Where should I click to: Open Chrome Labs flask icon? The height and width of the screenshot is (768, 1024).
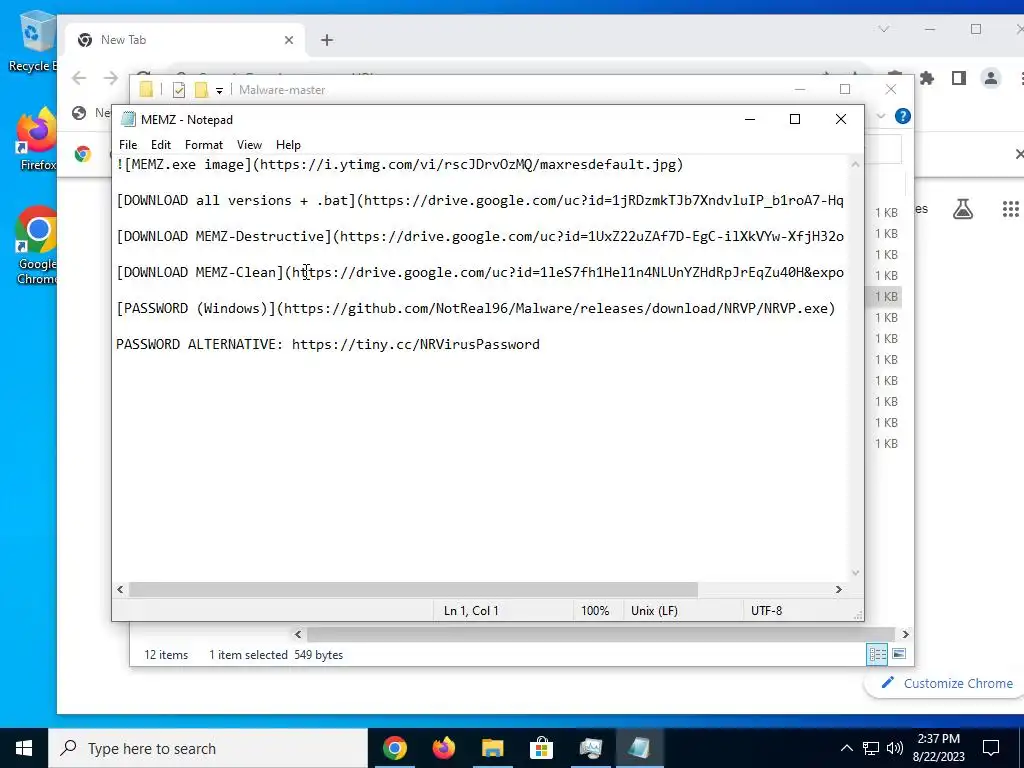click(963, 209)
